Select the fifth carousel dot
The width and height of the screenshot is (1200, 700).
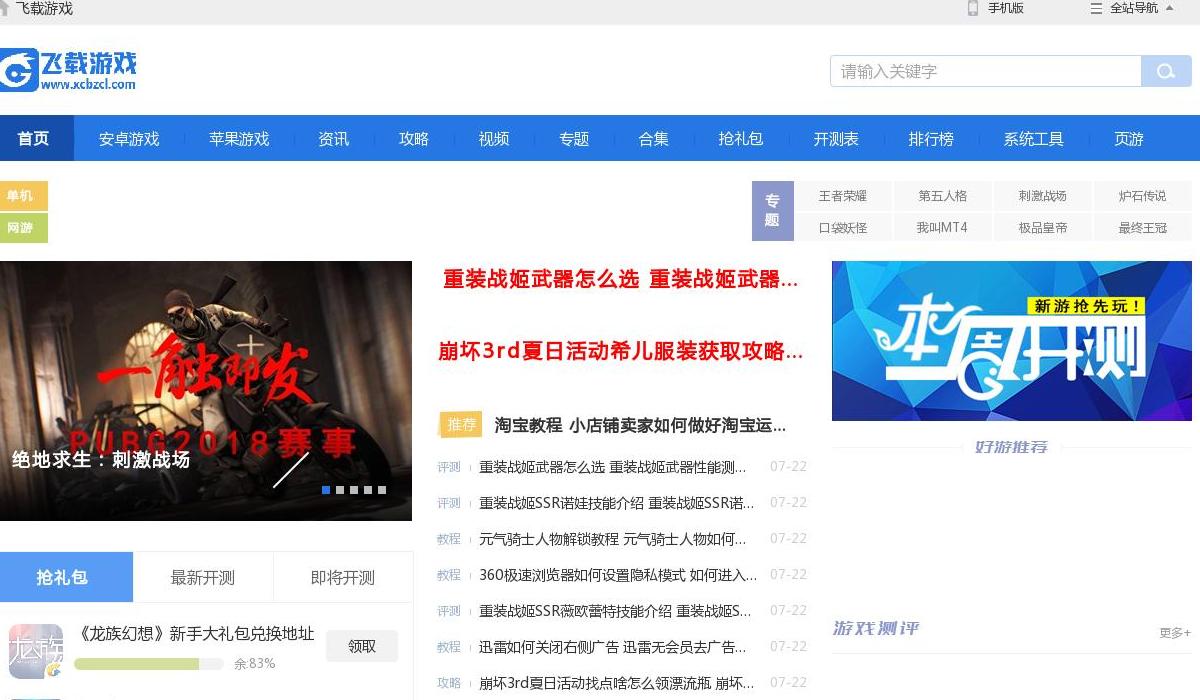[382, 490]
